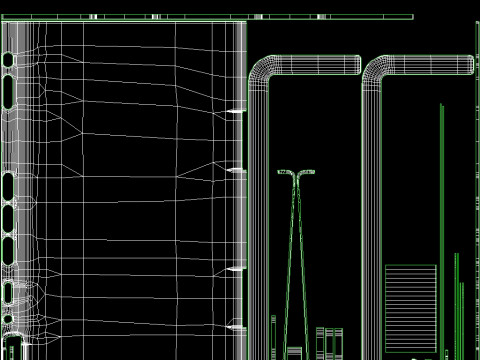Screen dimensions: 480x360
Task: Select the long horizontal strip along the top
Action: [207, 17]
